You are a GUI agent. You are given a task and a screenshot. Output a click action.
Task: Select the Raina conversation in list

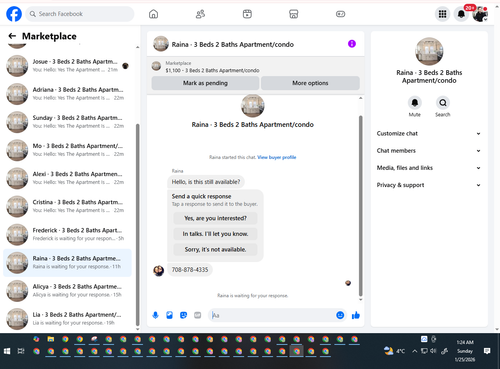click(x=68, y=262)
